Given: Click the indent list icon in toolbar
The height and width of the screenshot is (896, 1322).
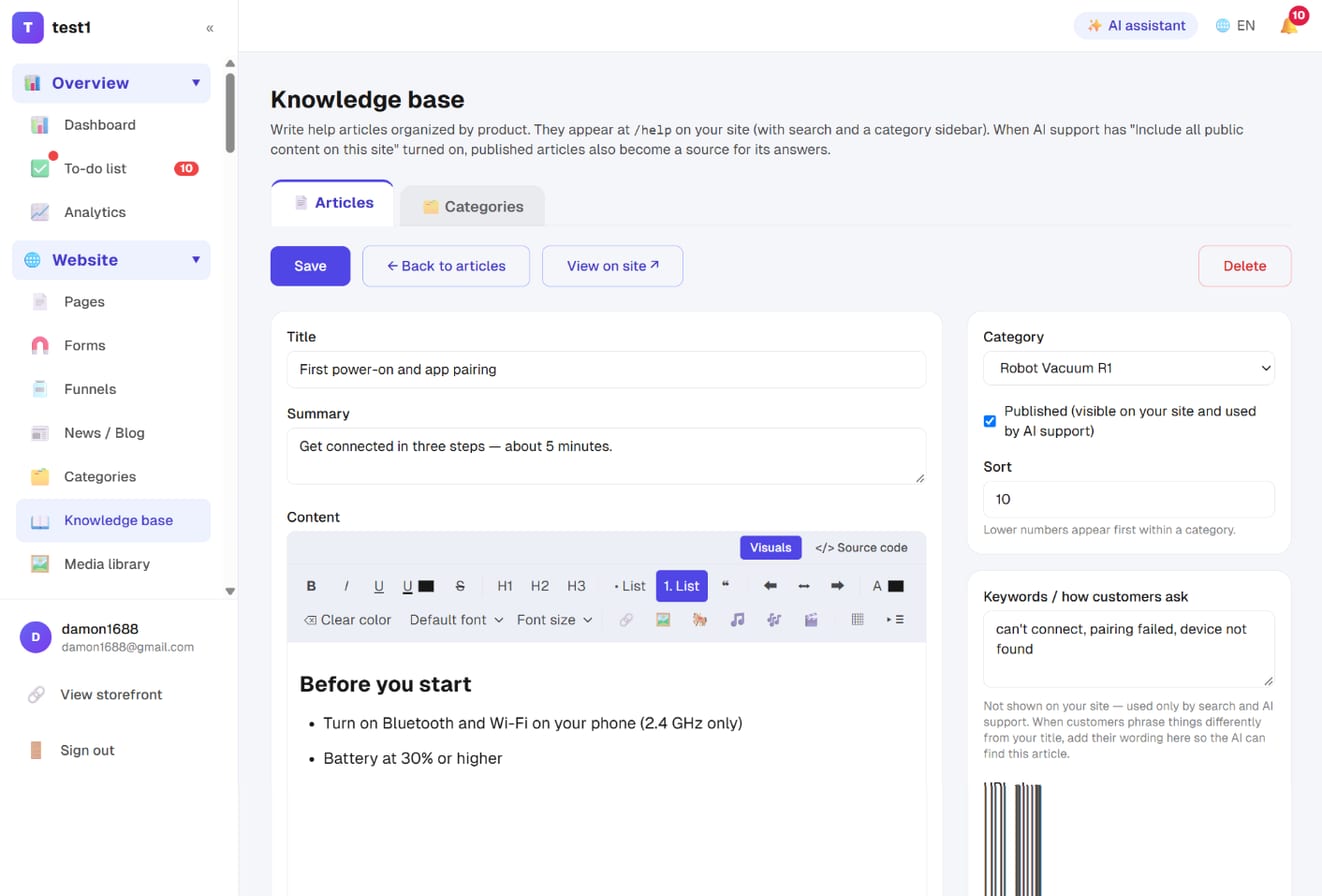Looking at the screenshot, I should (x=895, y=620).
